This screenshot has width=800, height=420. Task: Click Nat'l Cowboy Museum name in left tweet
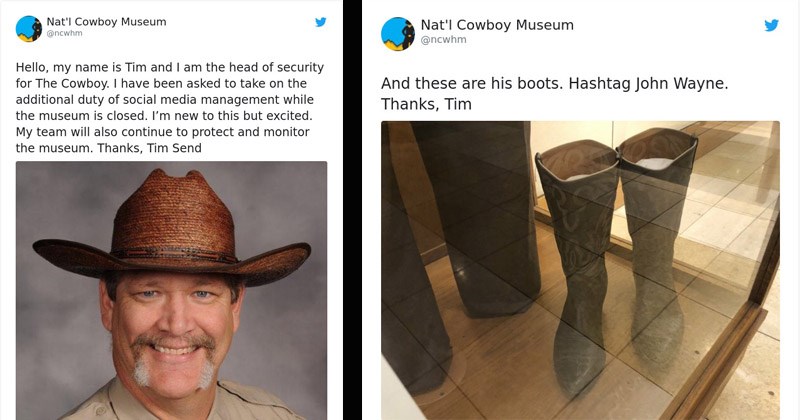coord(106,22)
